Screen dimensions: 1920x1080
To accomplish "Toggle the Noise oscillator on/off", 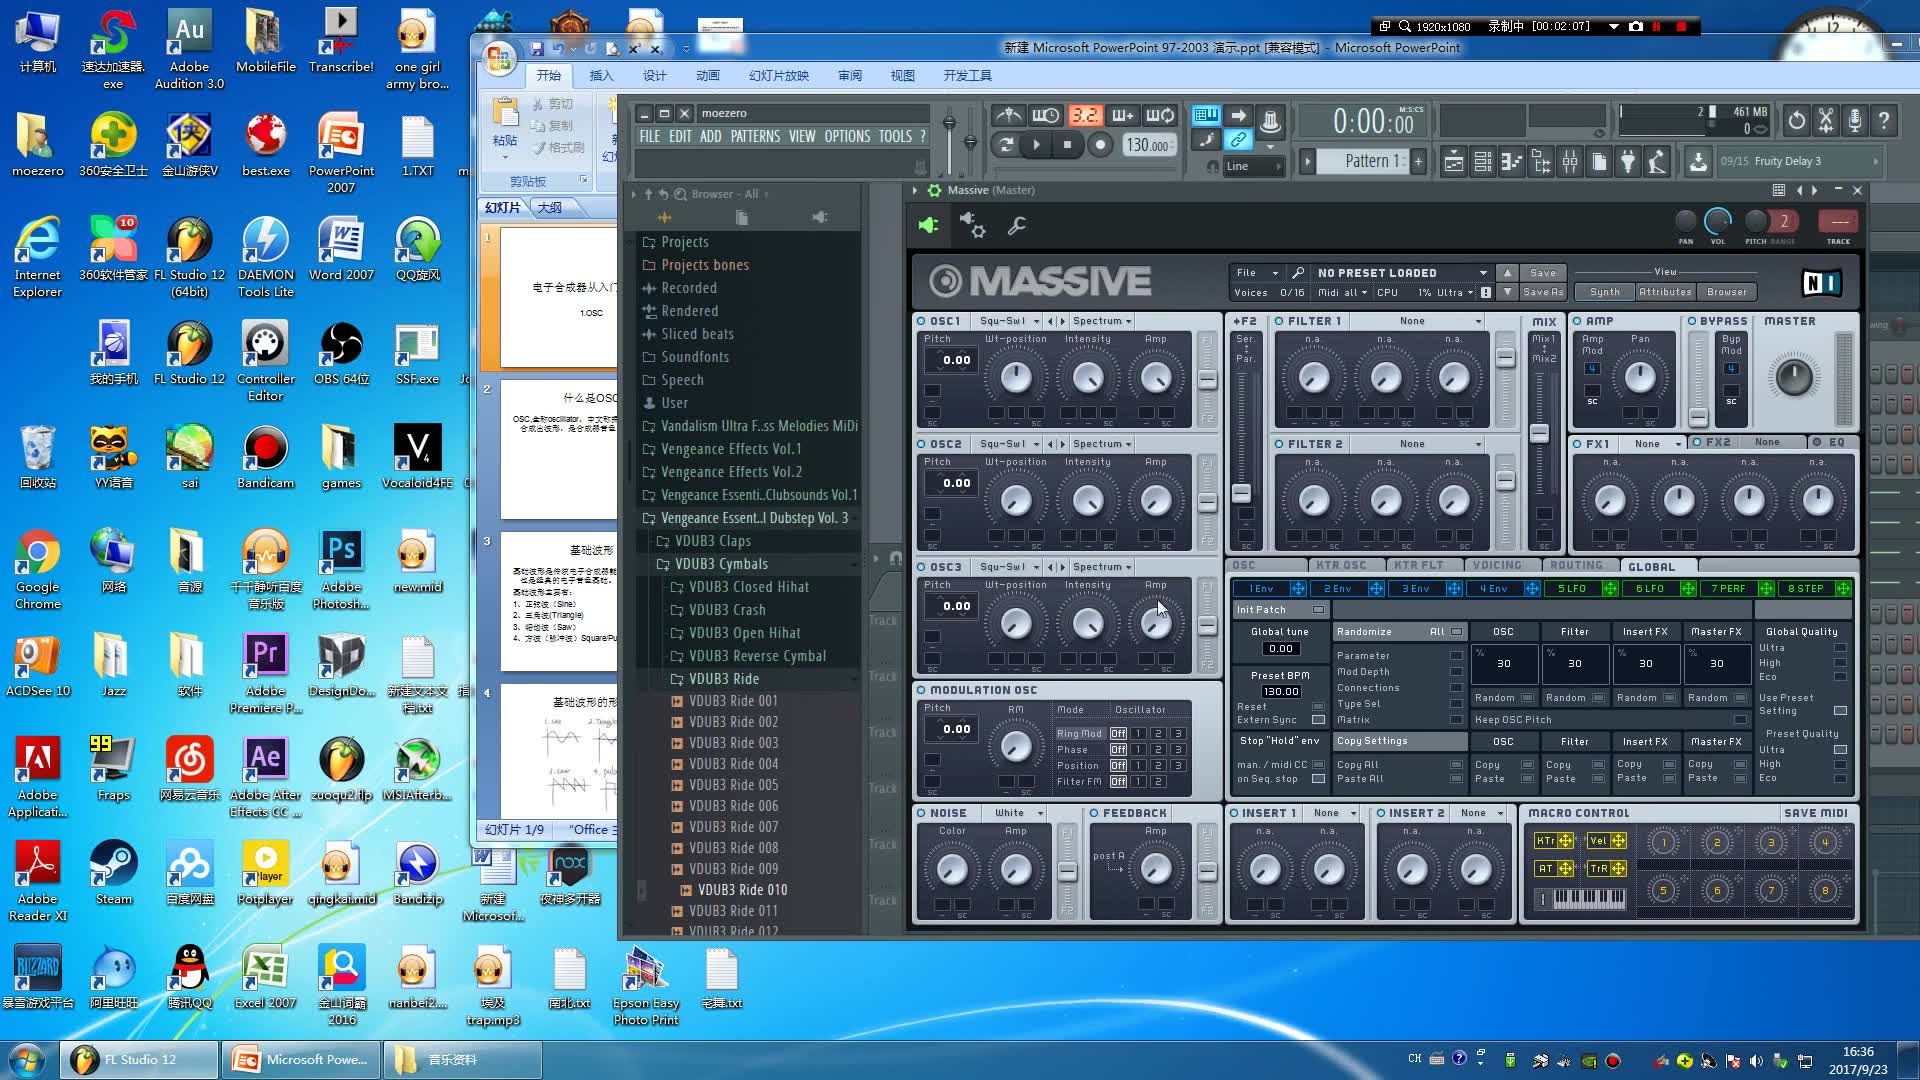I will click(921, 813).
